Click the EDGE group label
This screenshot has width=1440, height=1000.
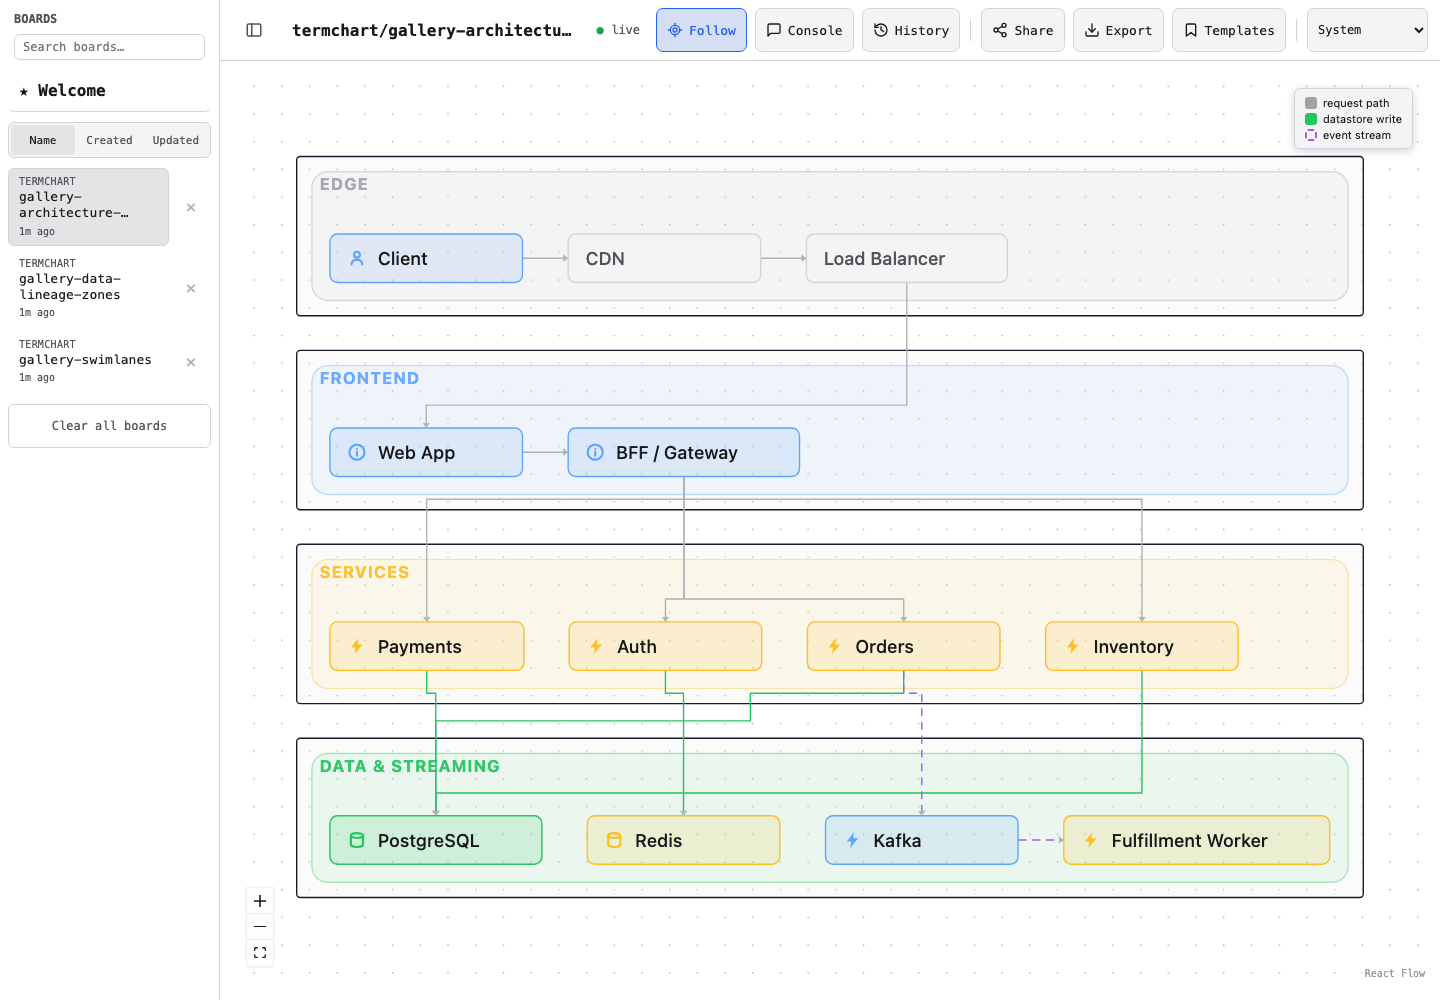coord(344,184)
